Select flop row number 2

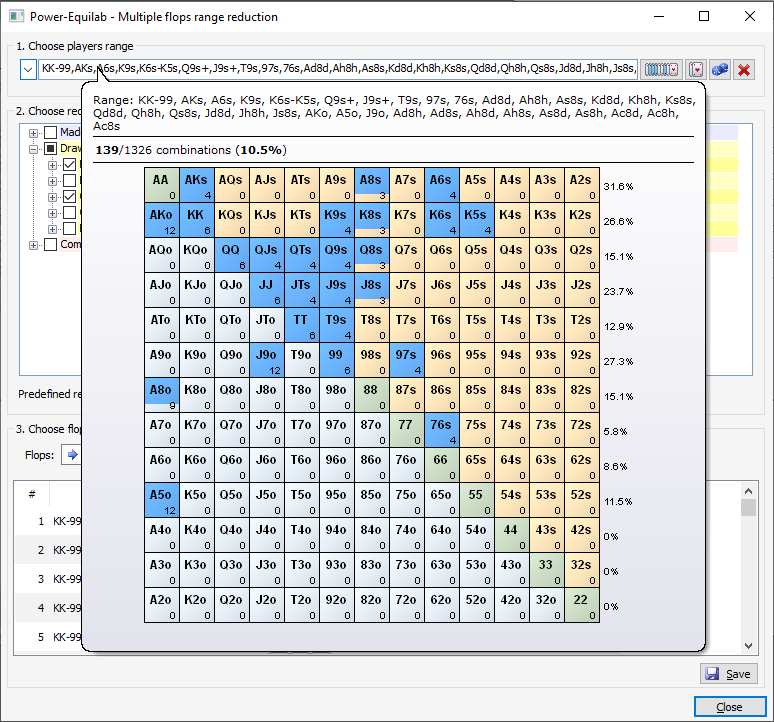point(48,550)
